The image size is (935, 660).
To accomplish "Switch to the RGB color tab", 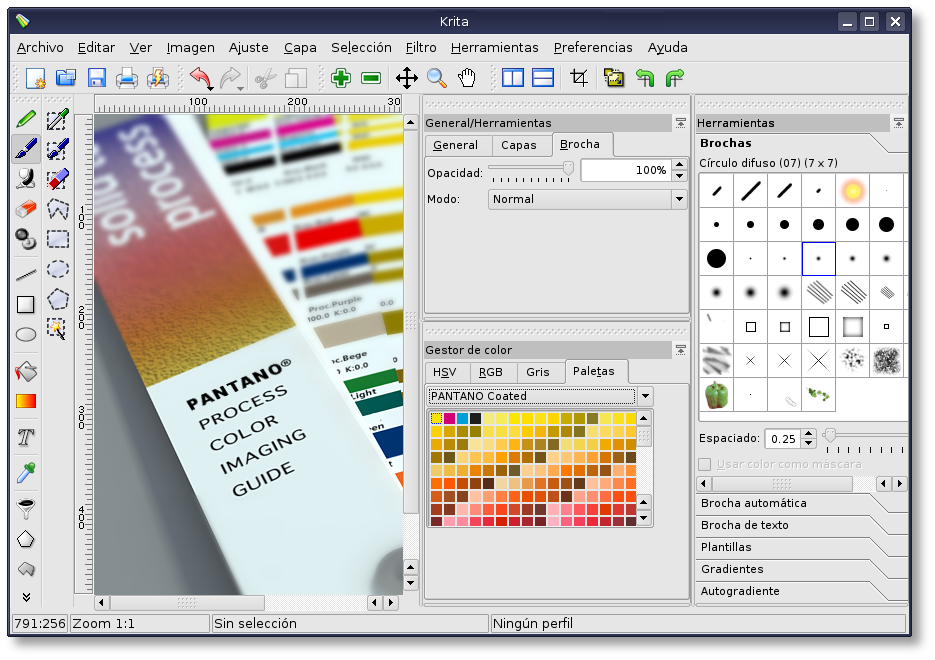I will [x=491, y=373].
